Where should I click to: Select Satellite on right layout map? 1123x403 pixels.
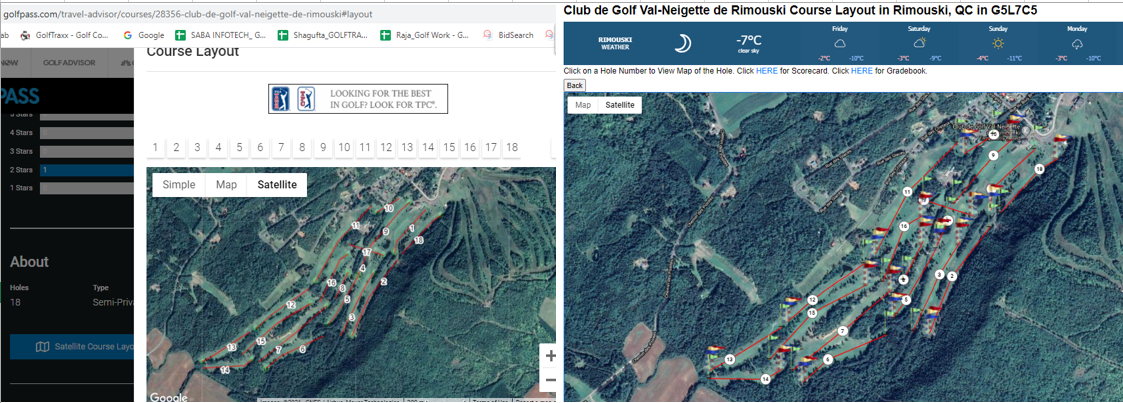tap(621, 105)
